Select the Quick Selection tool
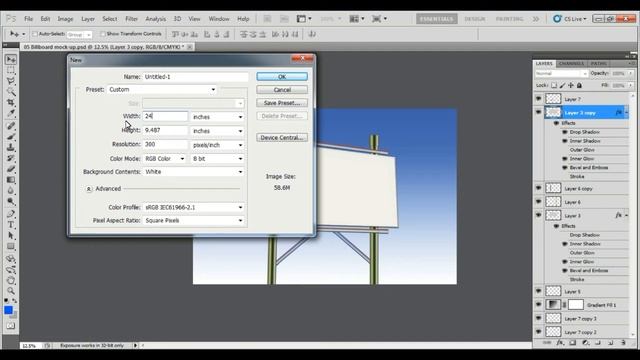This screenshot has width=640, height=360. click(x=11, y=91)
